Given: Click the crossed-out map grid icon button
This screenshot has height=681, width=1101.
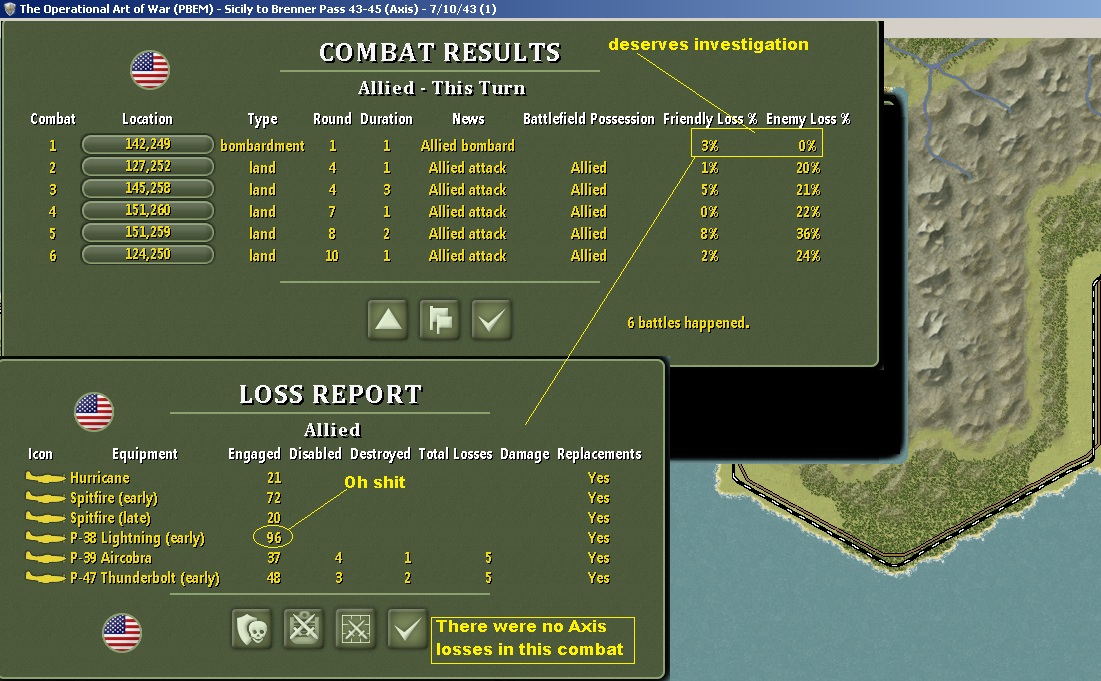Looking at the screenshot, I should click(x=356, y=628).
